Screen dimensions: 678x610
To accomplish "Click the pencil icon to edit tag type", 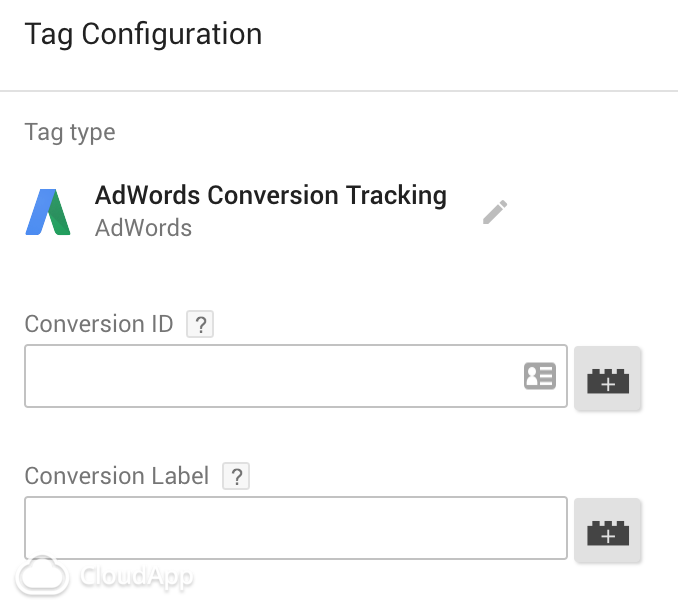I will [x=495, y=212].
